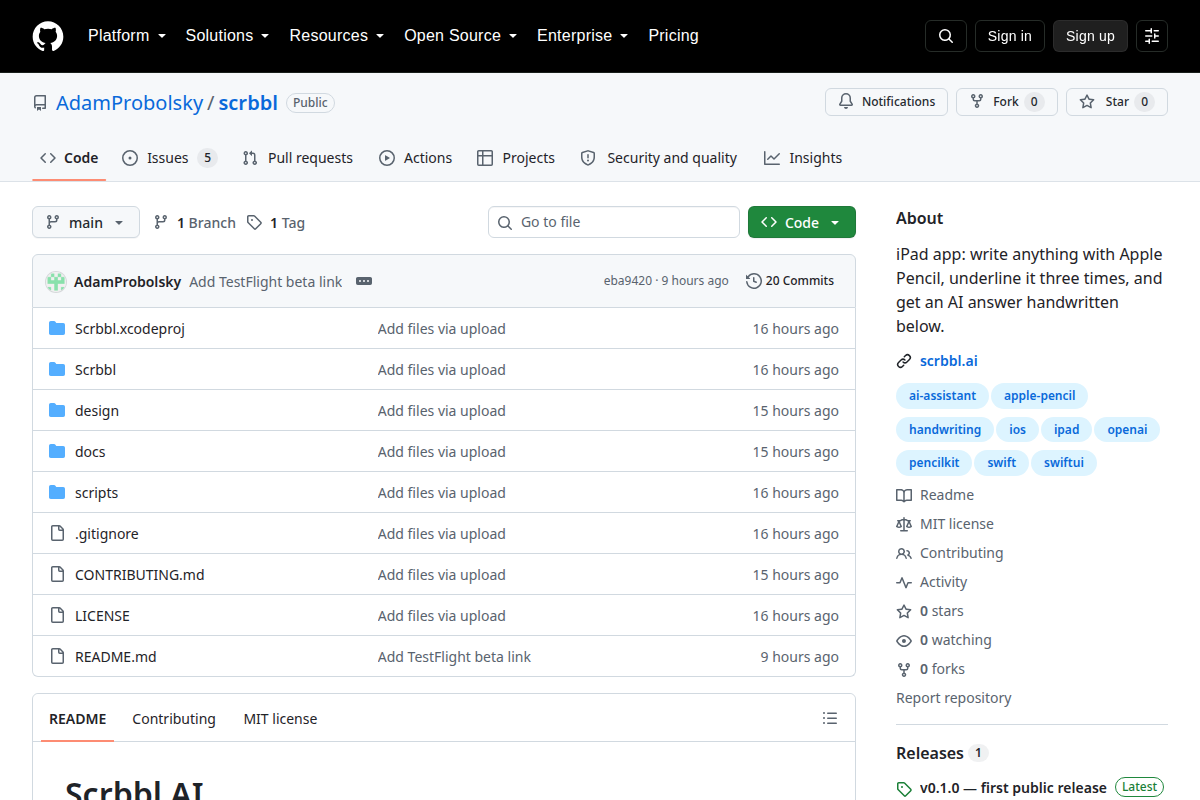Screen dimensions: 1200x800
Task: Click AdamProbolsky's avatar in commit bar
Action: pyautogui.click(x=56, y=281)
